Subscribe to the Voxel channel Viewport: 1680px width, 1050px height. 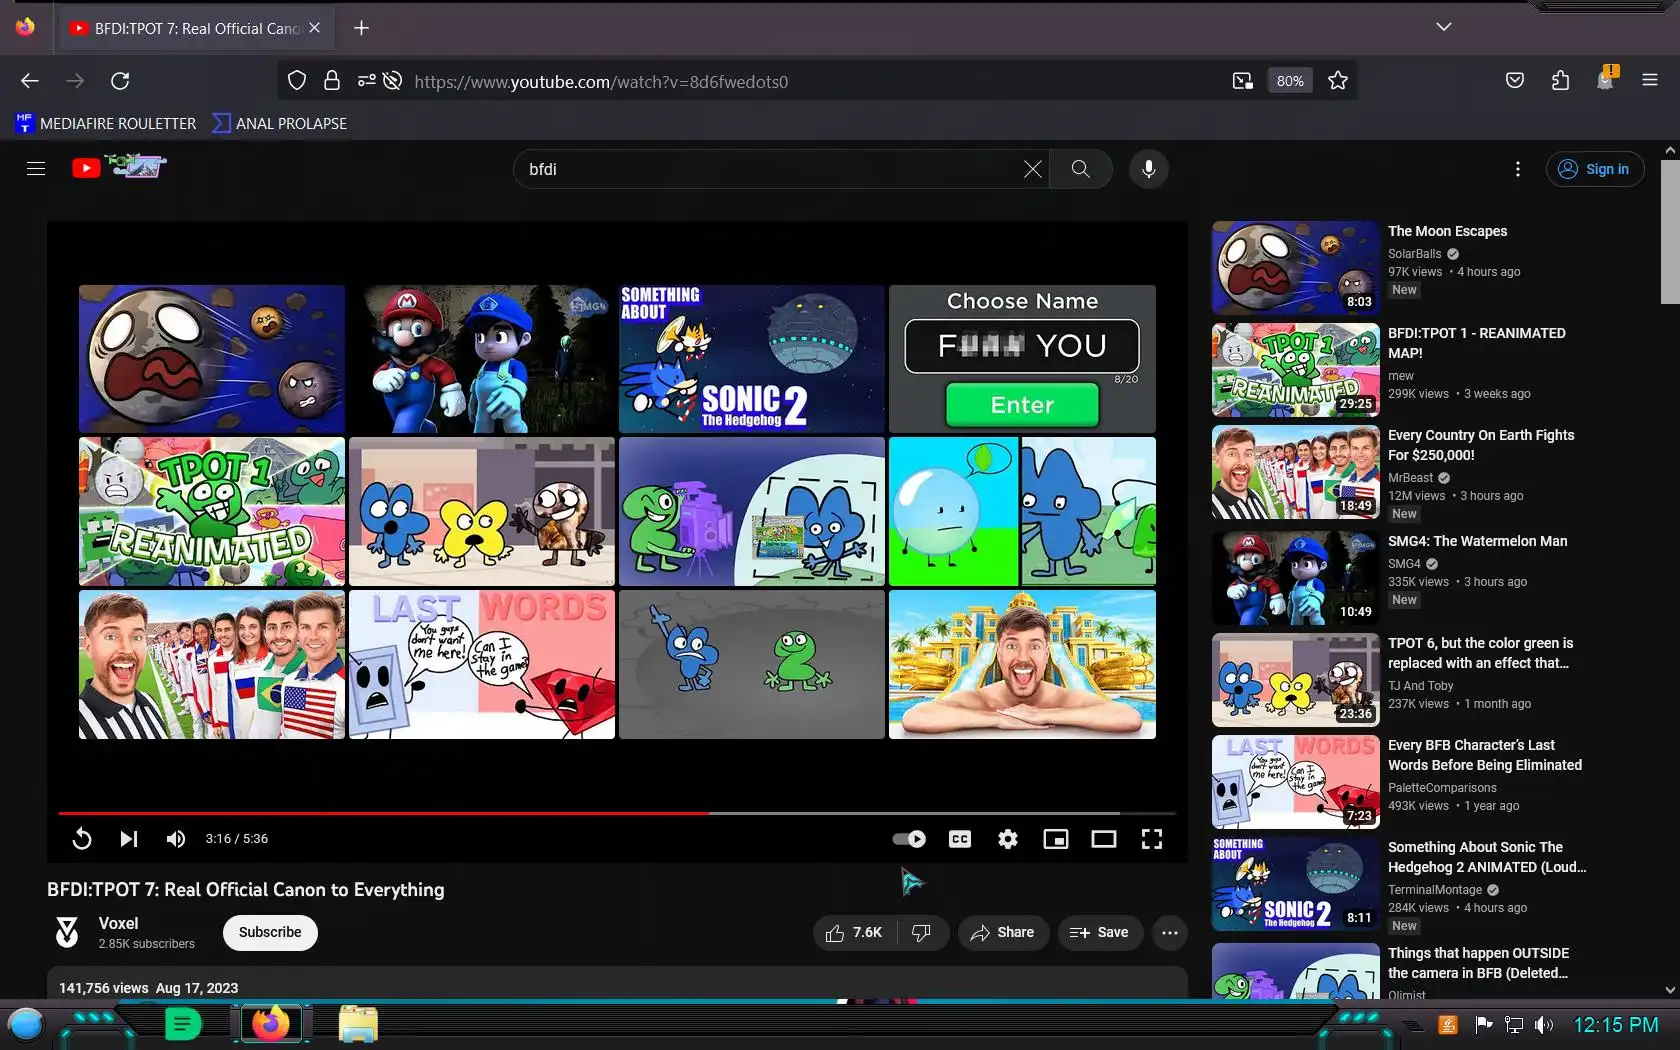(270, 932)
